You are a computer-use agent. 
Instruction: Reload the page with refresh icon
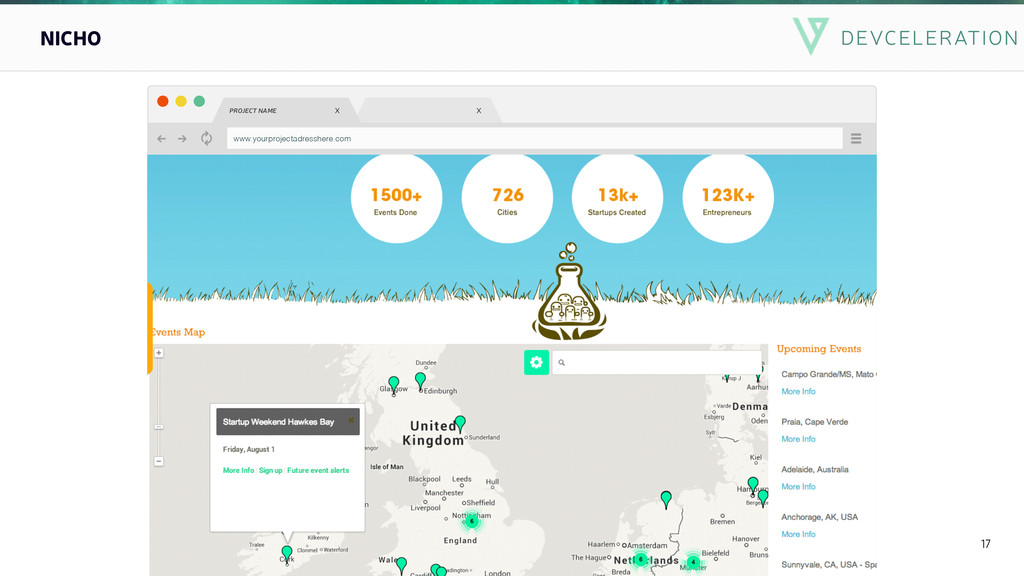(206, 138)
